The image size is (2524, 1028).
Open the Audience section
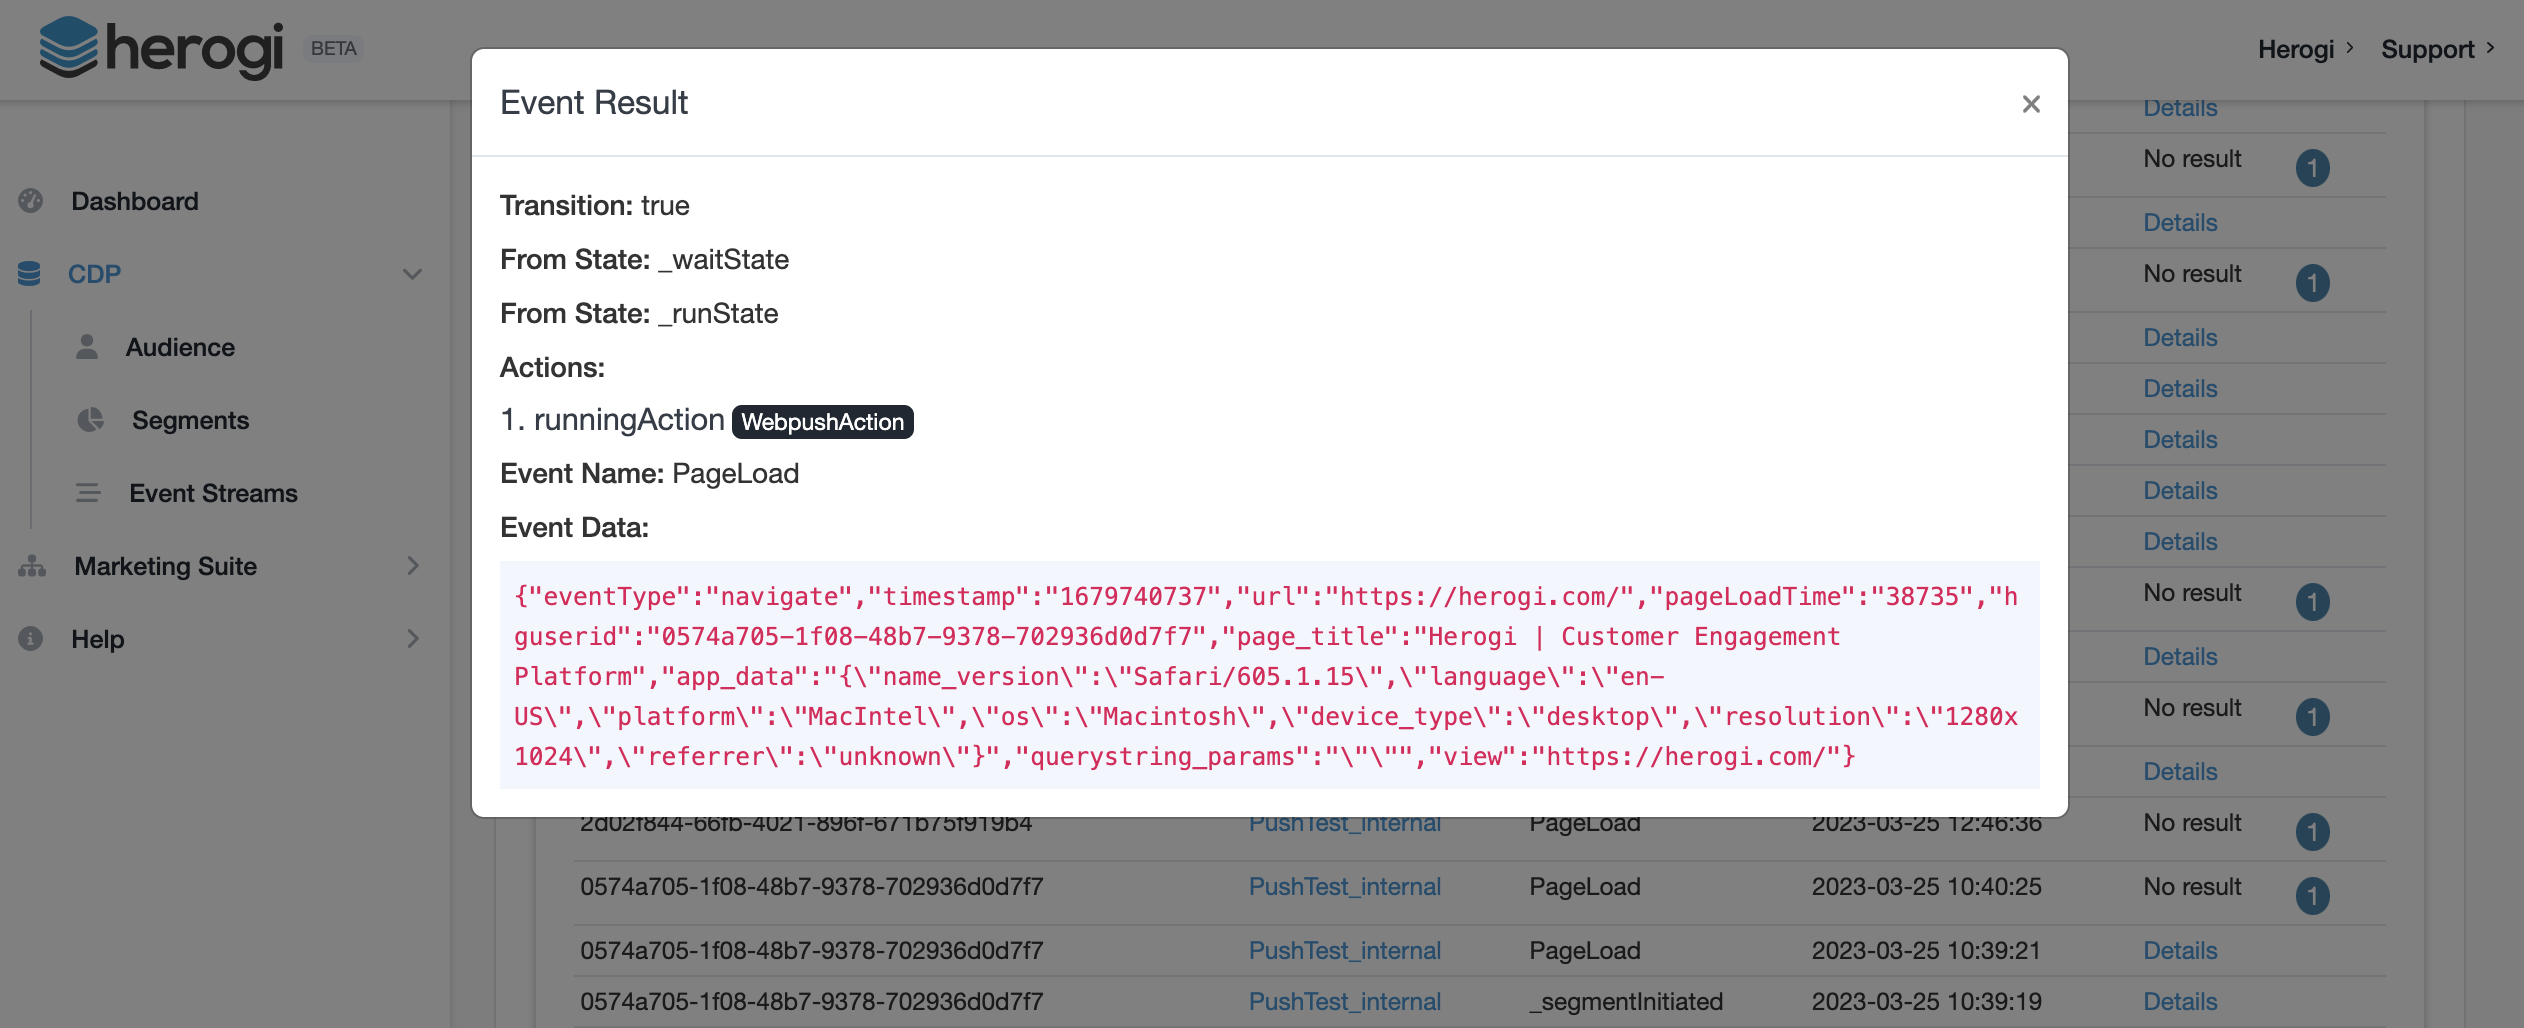180,347
